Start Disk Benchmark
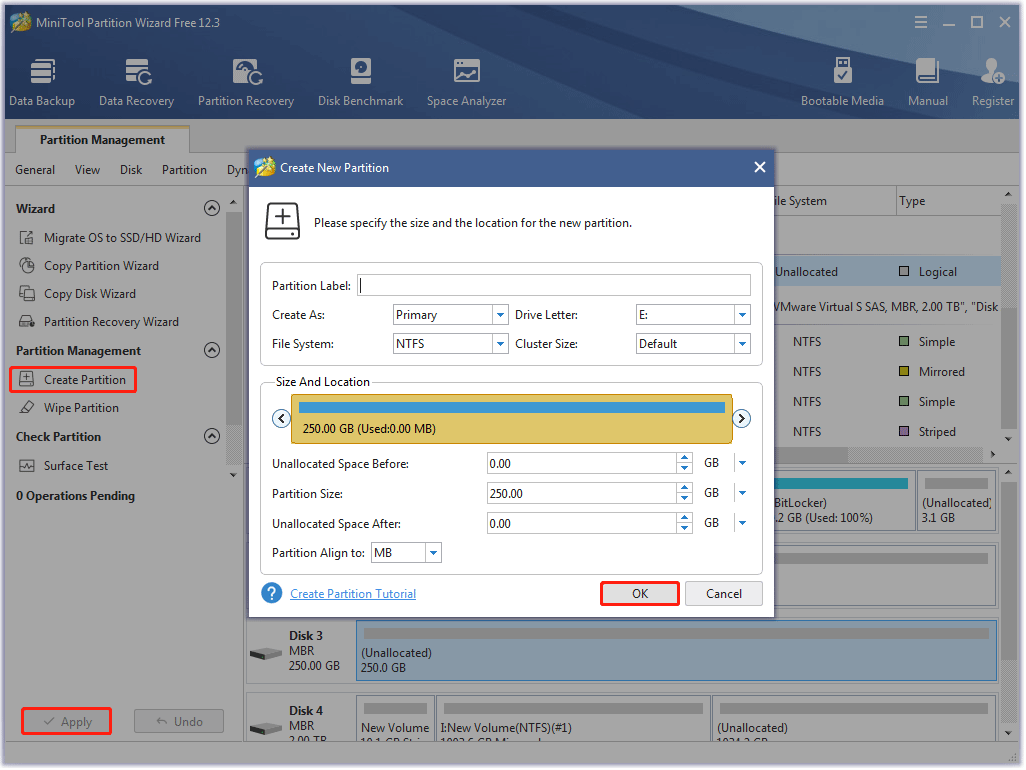 point(360,80)
